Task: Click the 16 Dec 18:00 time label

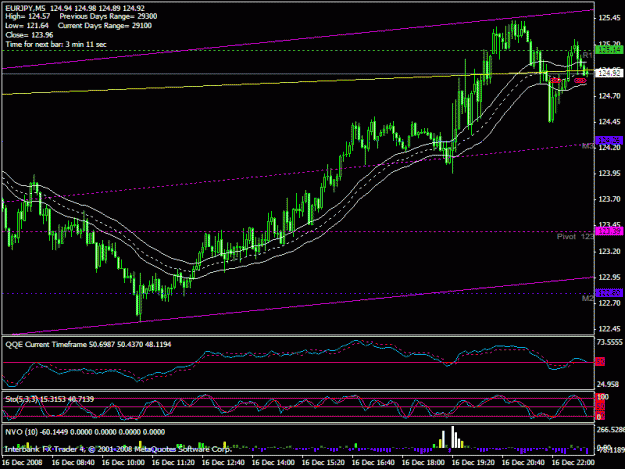Action: (423, 463)
